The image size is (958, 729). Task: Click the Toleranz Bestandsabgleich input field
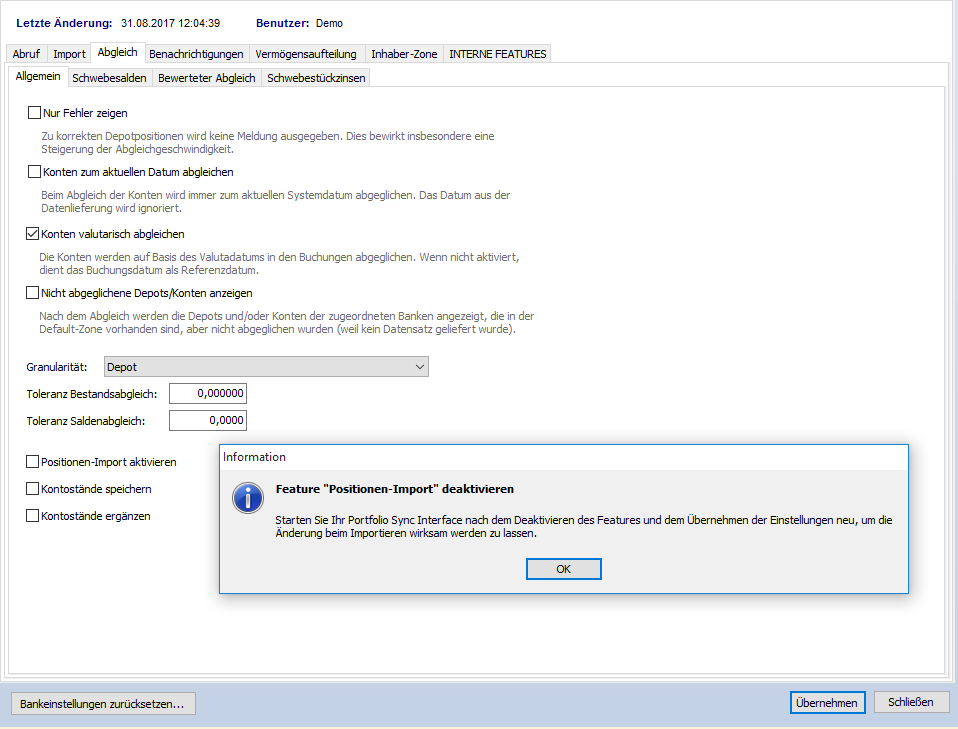tap(208, 394)
